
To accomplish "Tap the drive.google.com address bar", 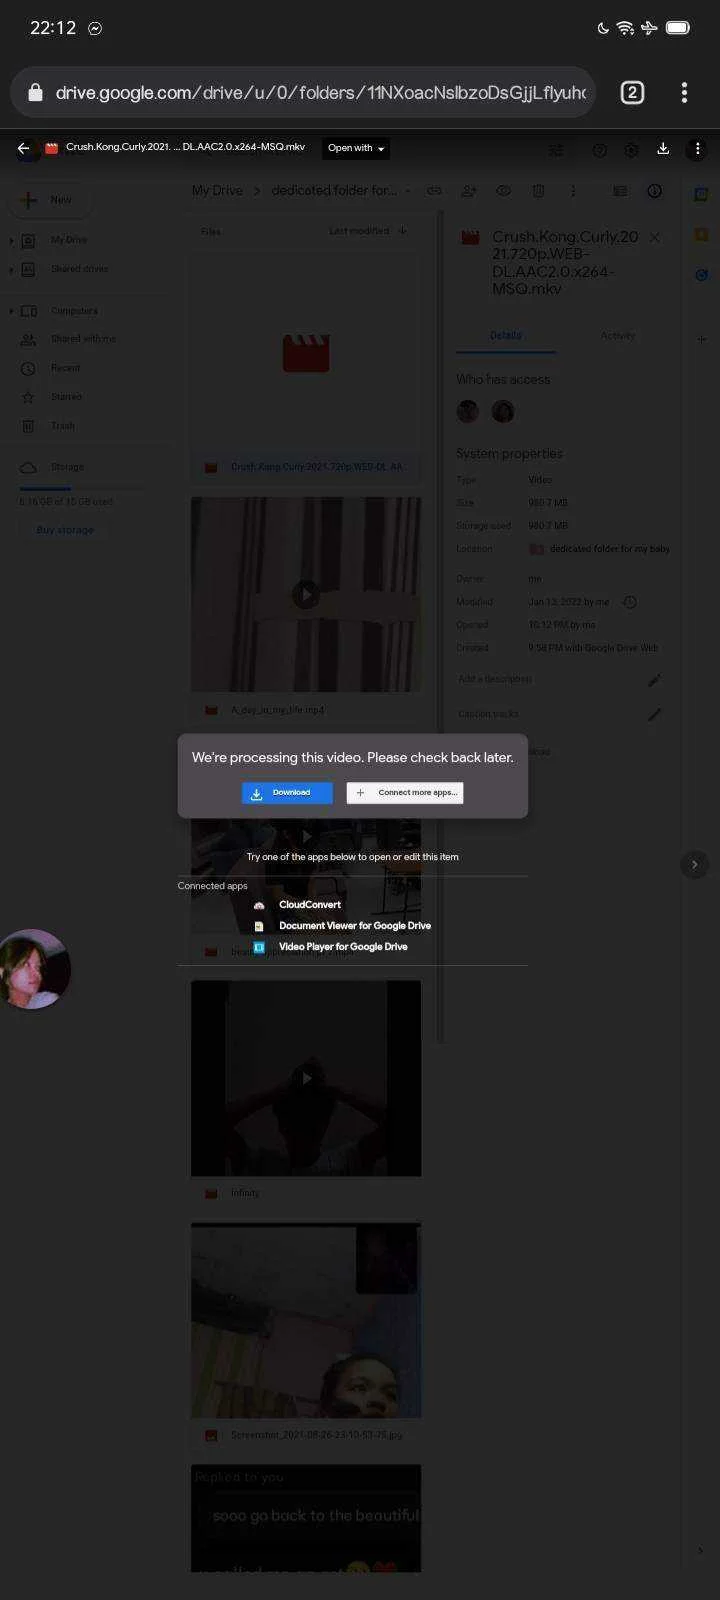I will pyautogui.click(x=303, y=93).
